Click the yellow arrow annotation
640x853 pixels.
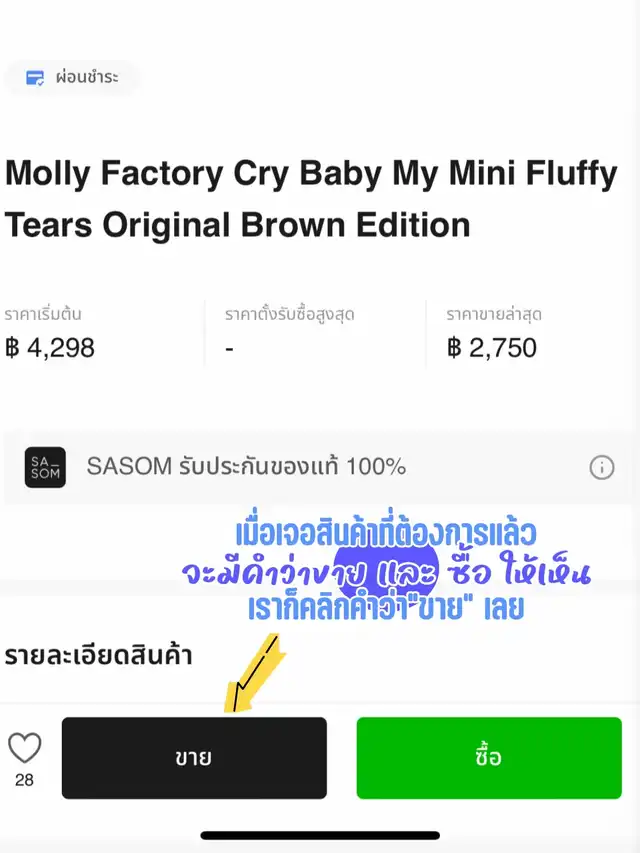tap(255, 673)
